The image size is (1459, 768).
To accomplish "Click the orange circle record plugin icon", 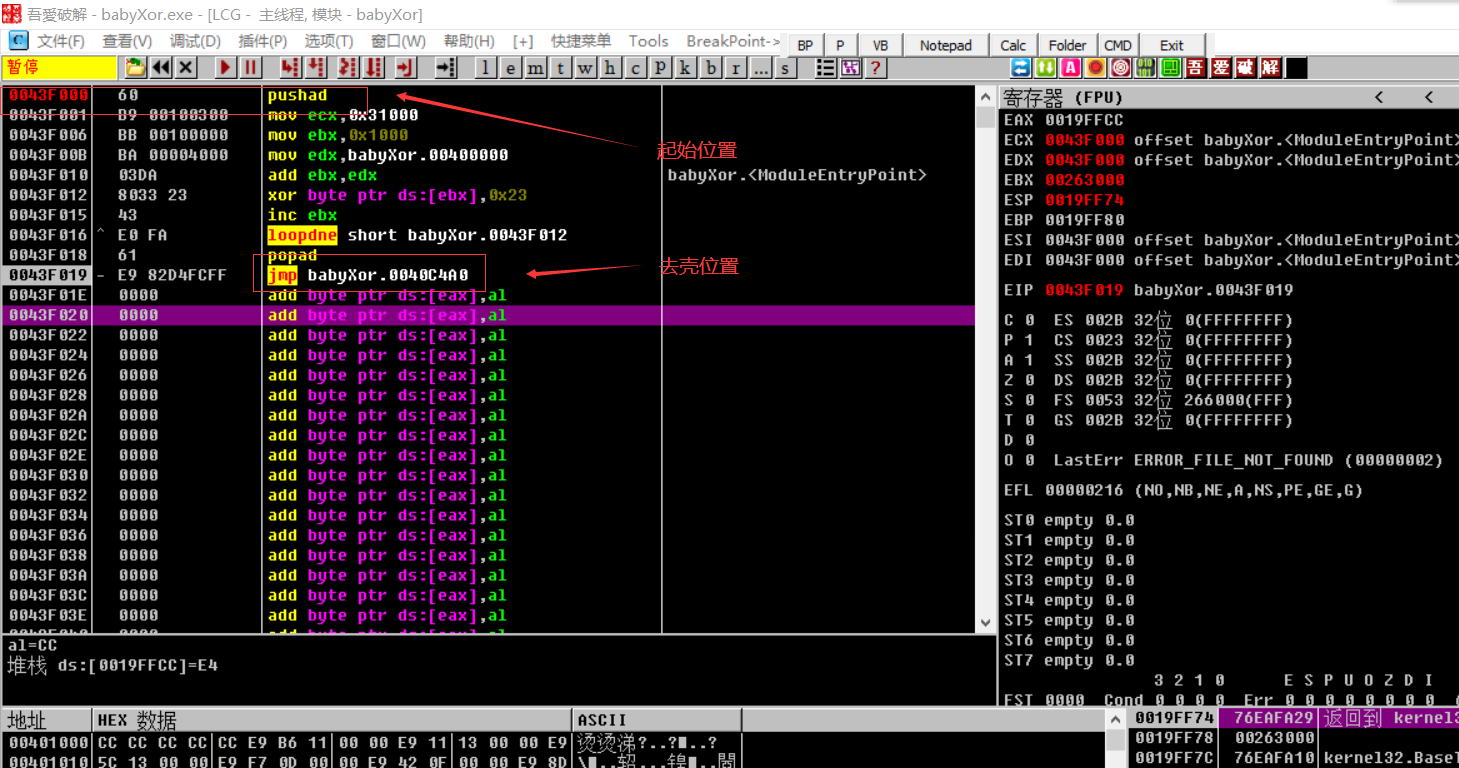I will coord(1096,68).
